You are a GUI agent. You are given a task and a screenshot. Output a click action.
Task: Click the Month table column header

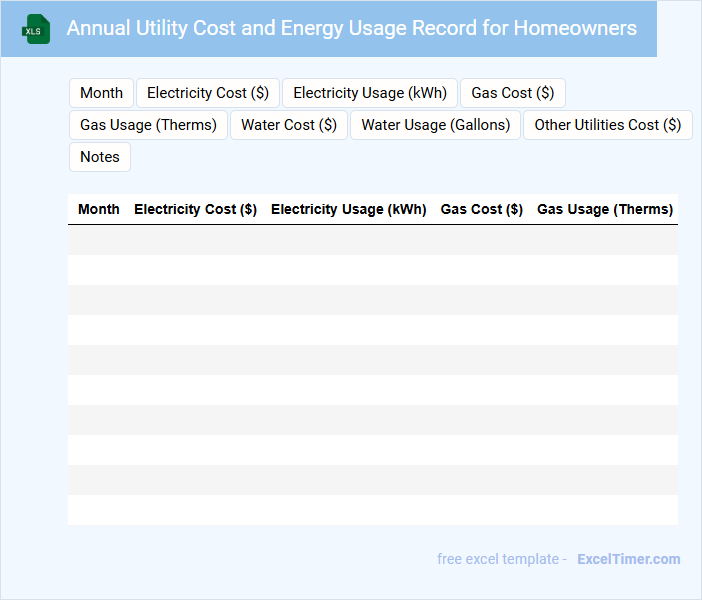pos(98,209)
